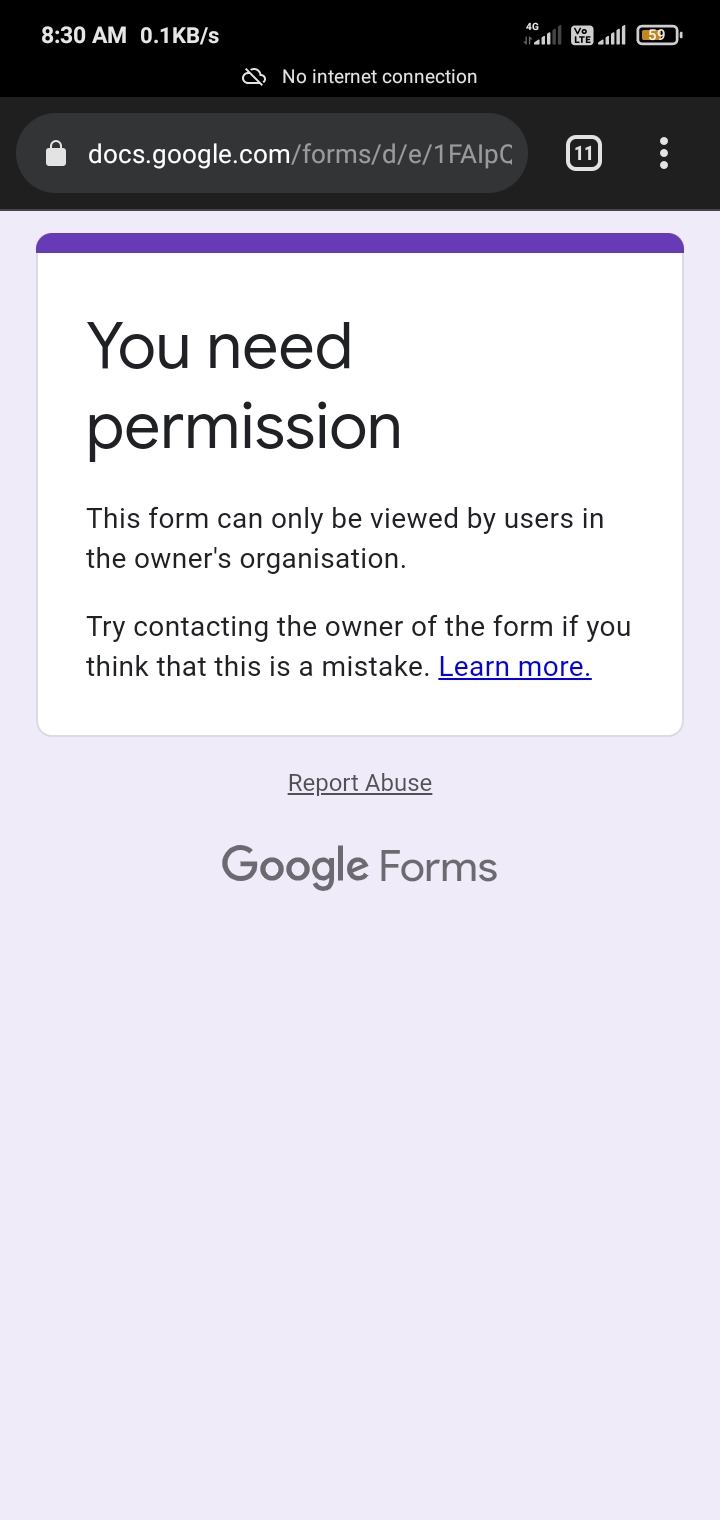Tap the Google Forms logo
This screenshot has width=720, height=1520.
pos(359,865)
